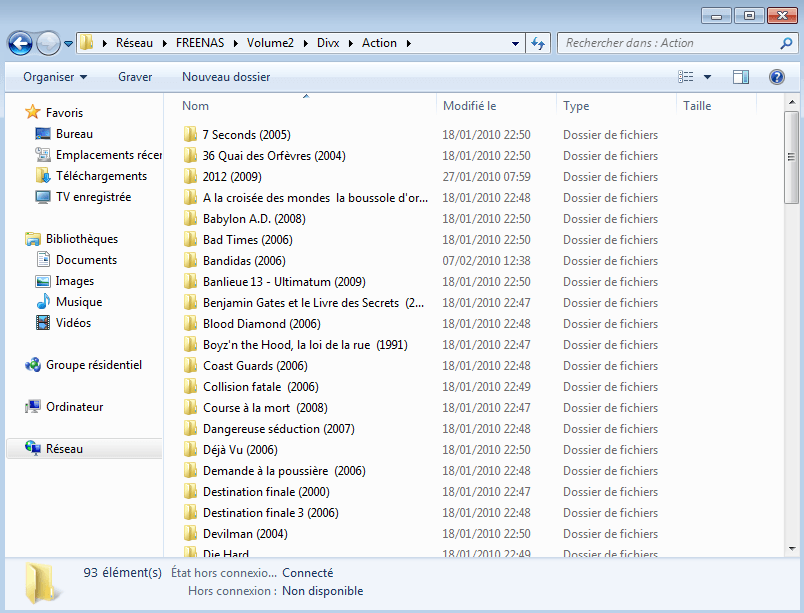Open the address bar history dropdown arrow
This screenshot has width=804, height=613.
coord(515,44)
